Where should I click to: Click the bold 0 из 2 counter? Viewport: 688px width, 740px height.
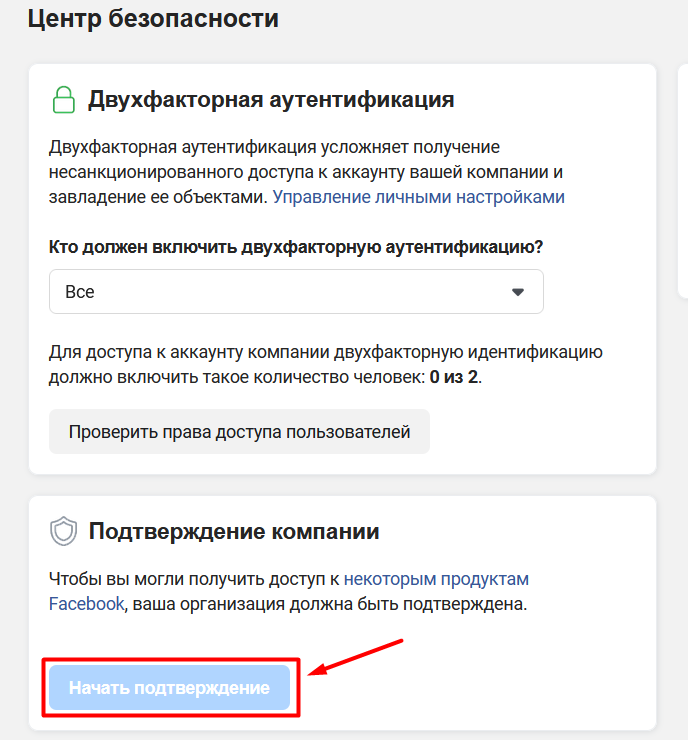tap(453, 377)
